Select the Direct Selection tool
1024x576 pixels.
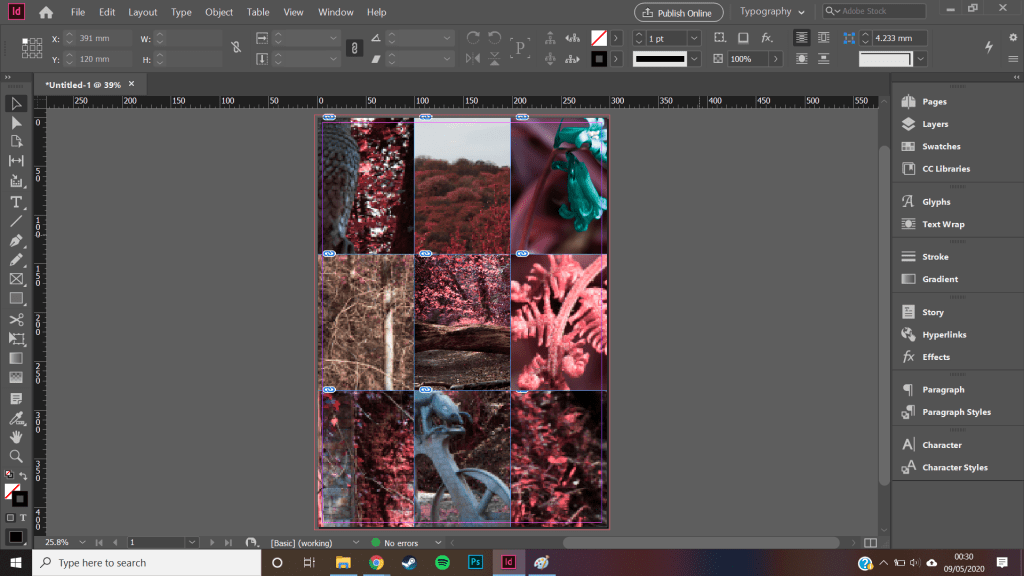pyautogui.click(x=16, y=122)
